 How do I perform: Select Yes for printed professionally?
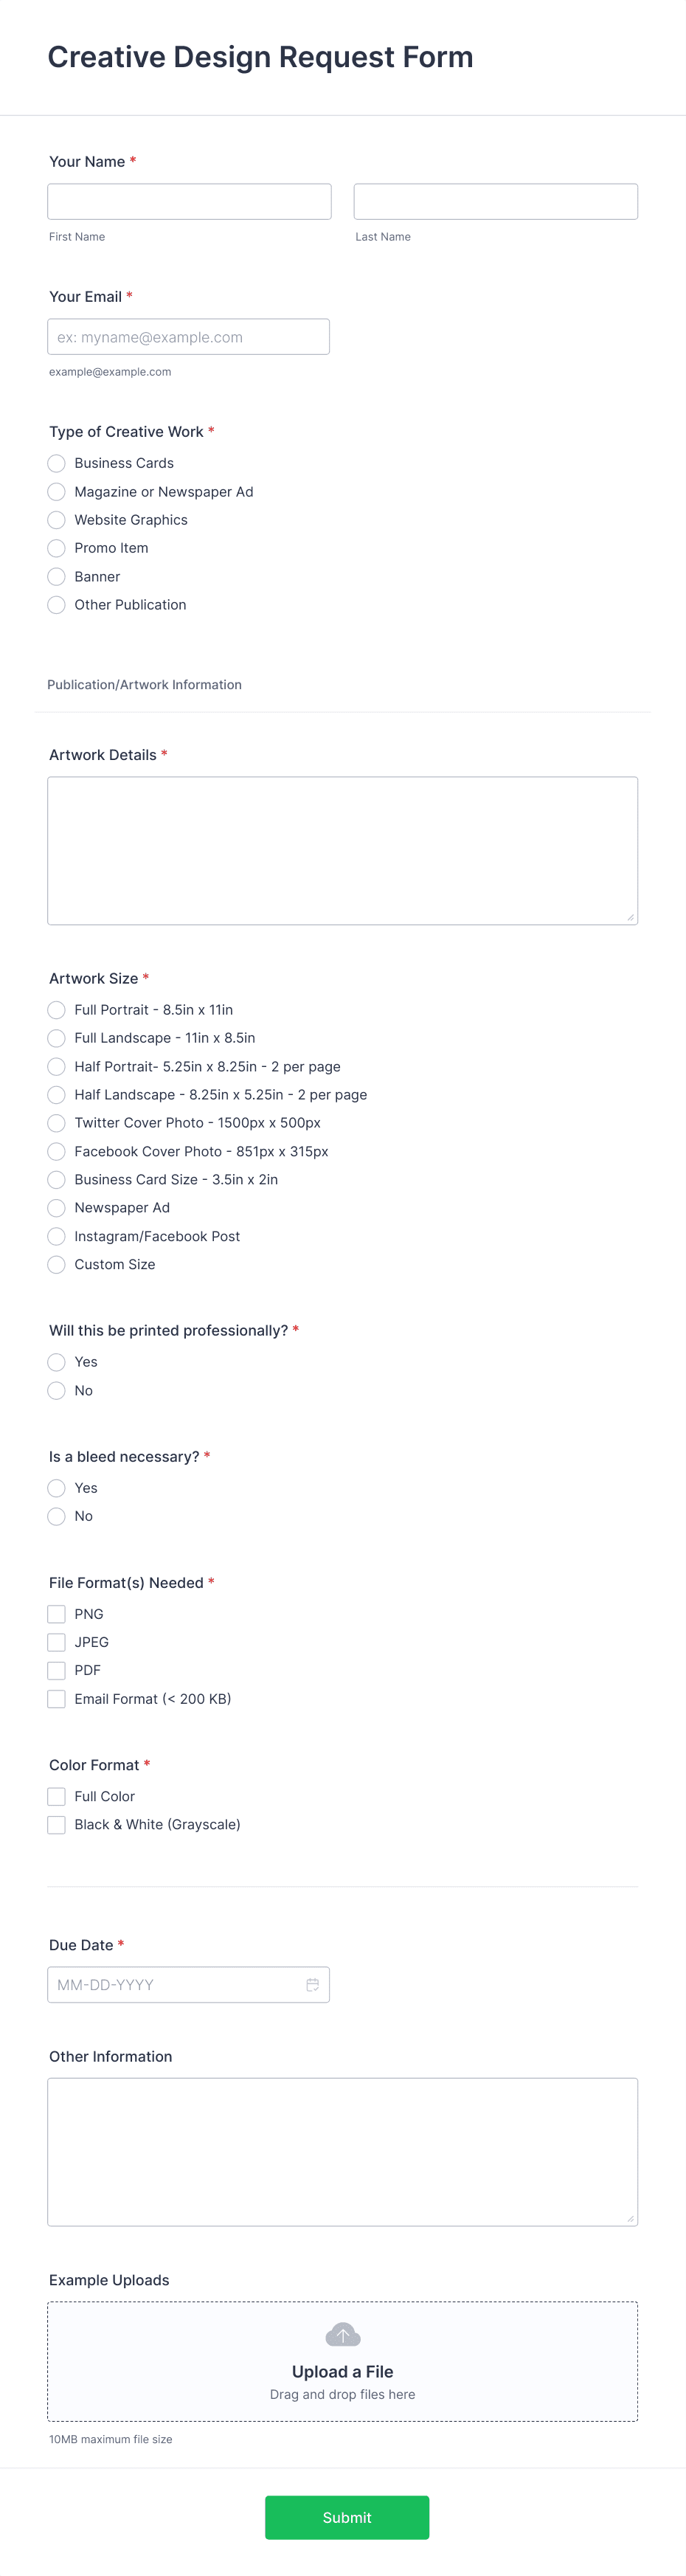click(x=56, y=1362)
